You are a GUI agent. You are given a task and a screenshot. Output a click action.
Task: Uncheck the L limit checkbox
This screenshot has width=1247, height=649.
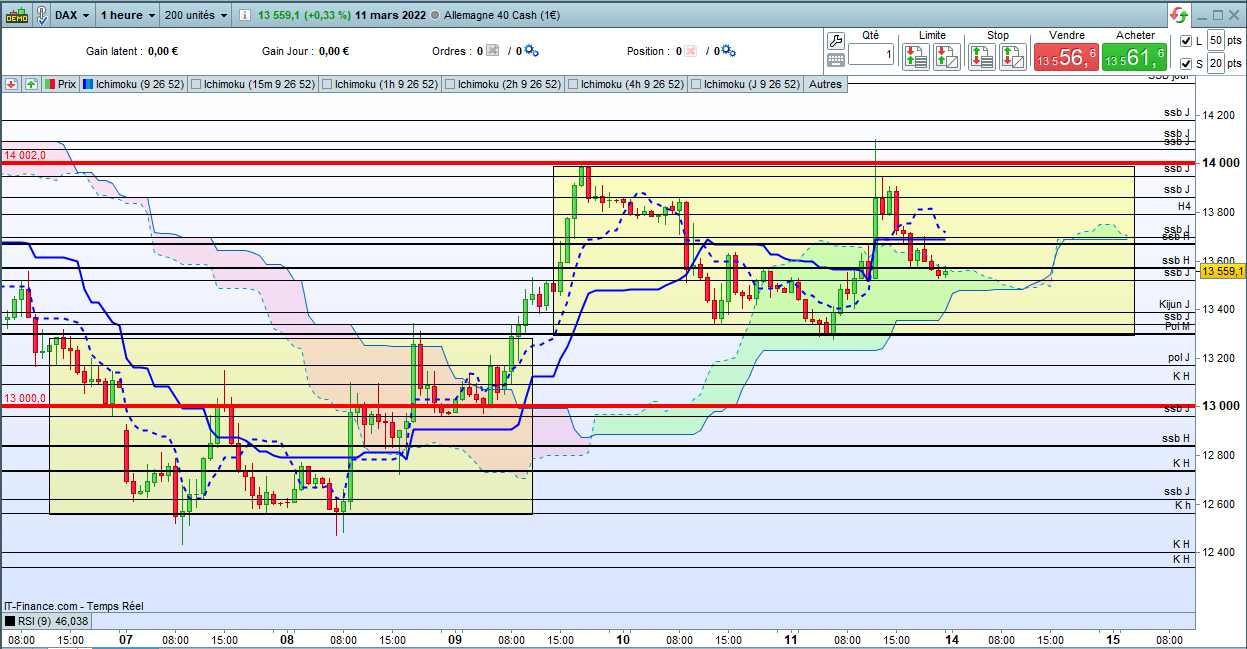(x=1186, y=41)
